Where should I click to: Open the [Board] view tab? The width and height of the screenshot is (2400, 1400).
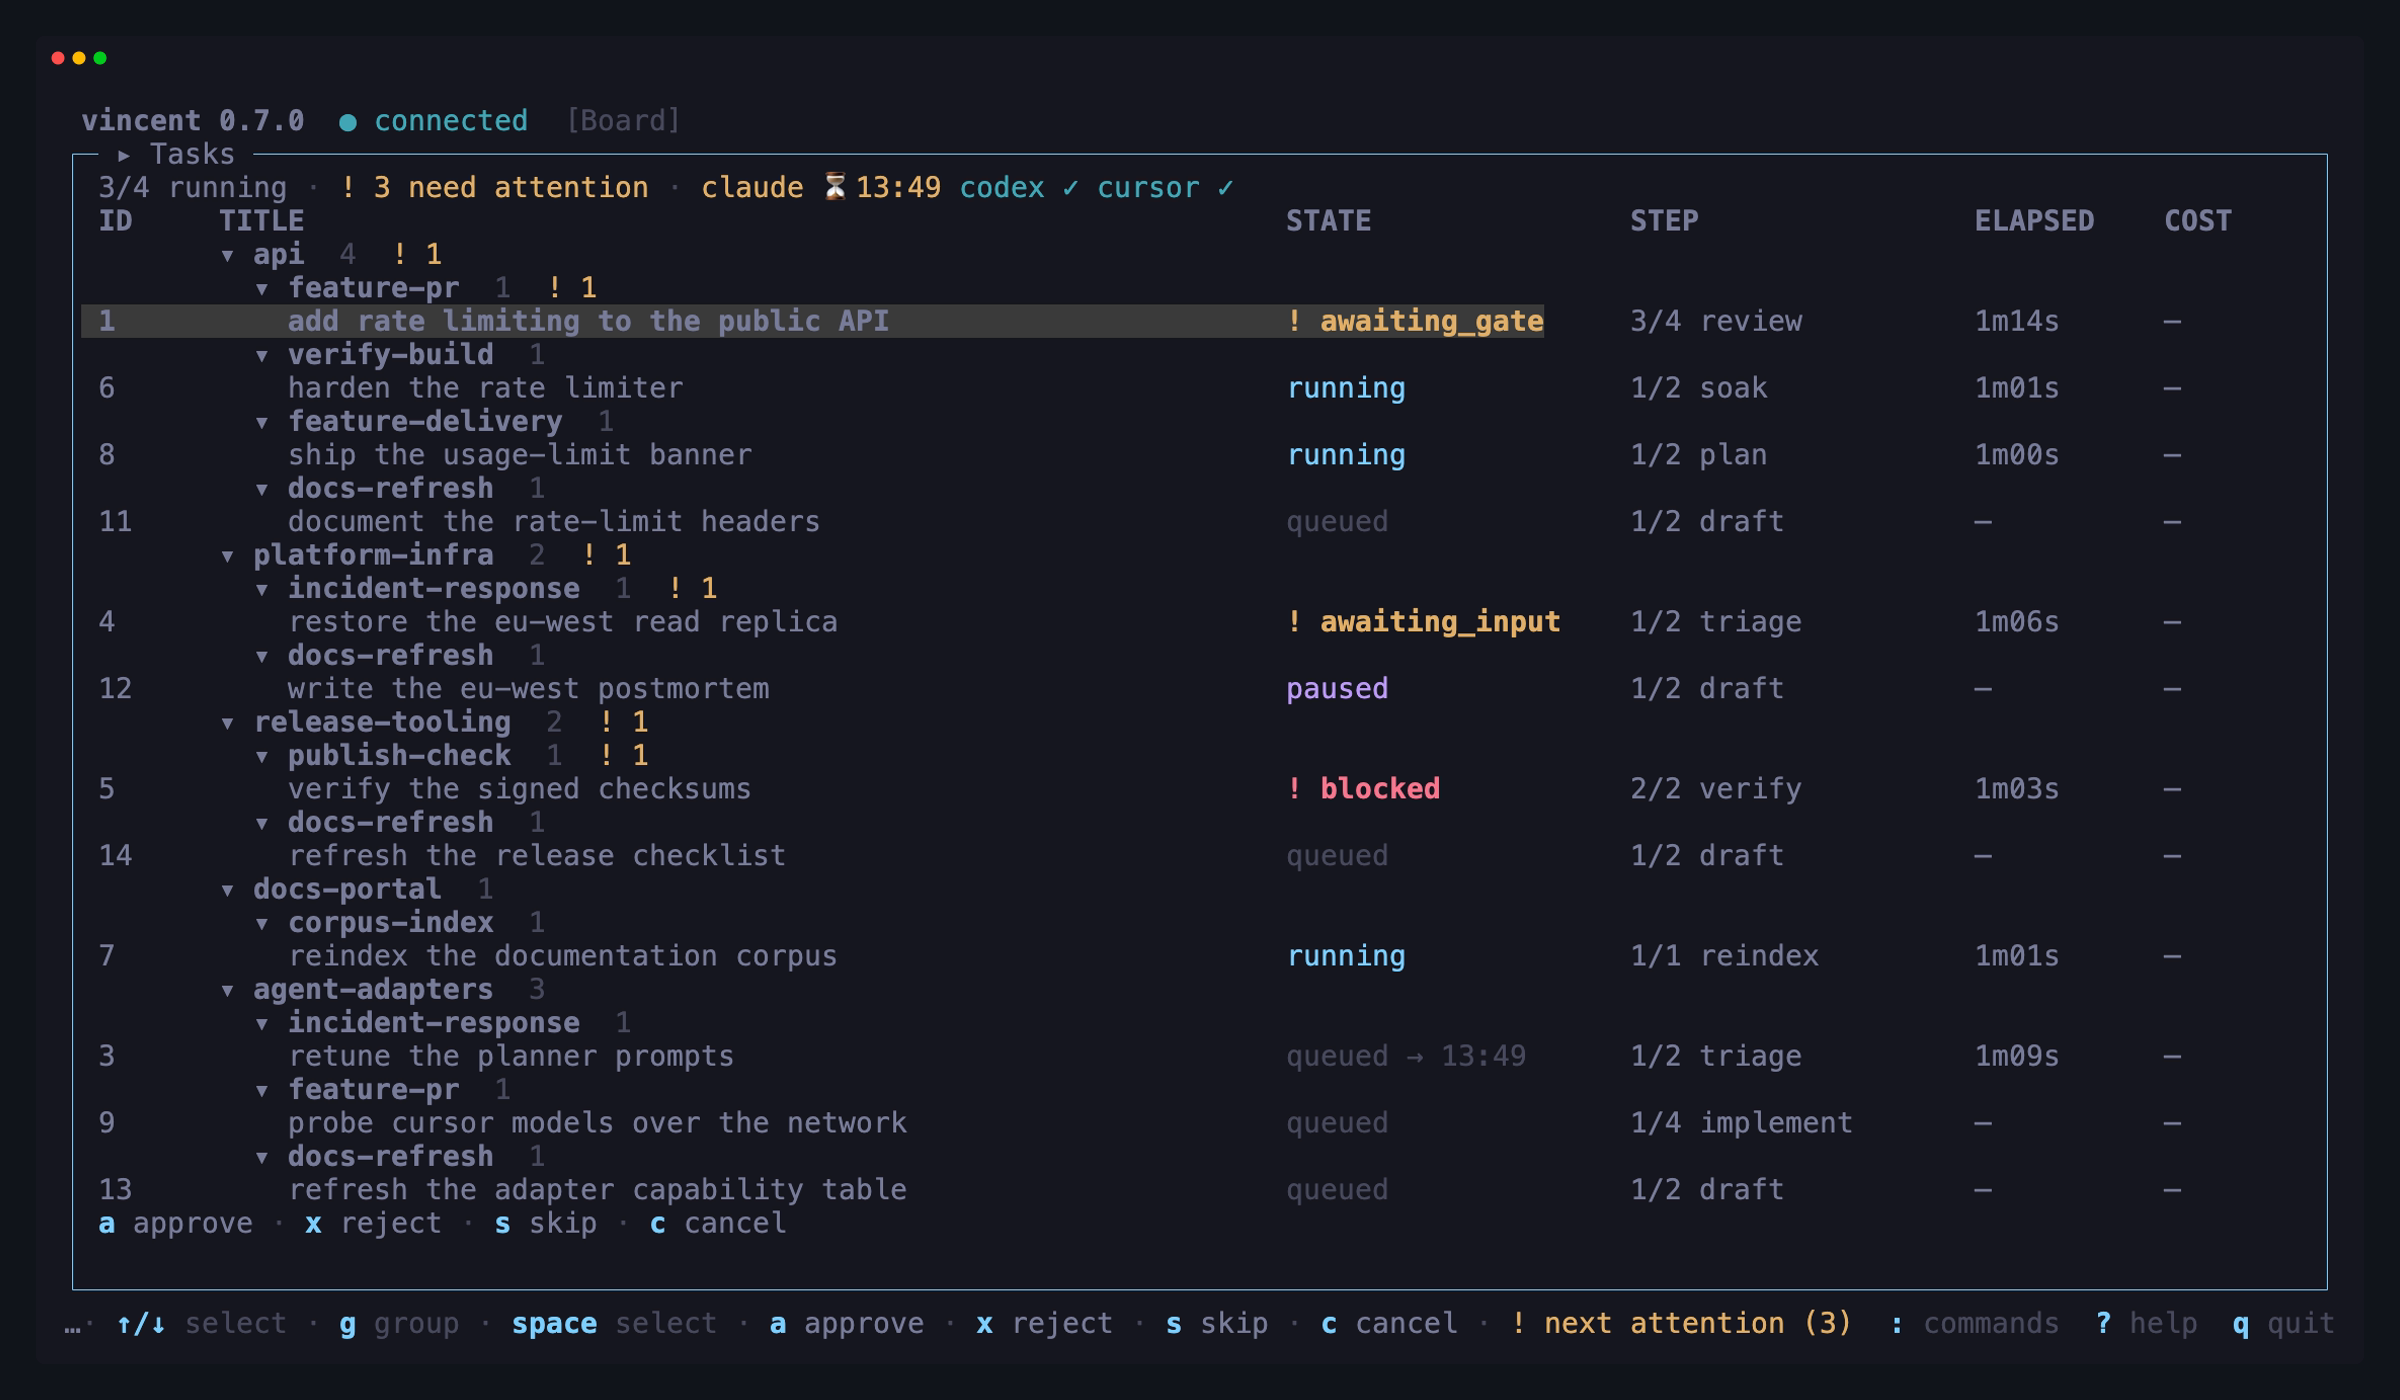pyautogui.click(x=624, y=121)
